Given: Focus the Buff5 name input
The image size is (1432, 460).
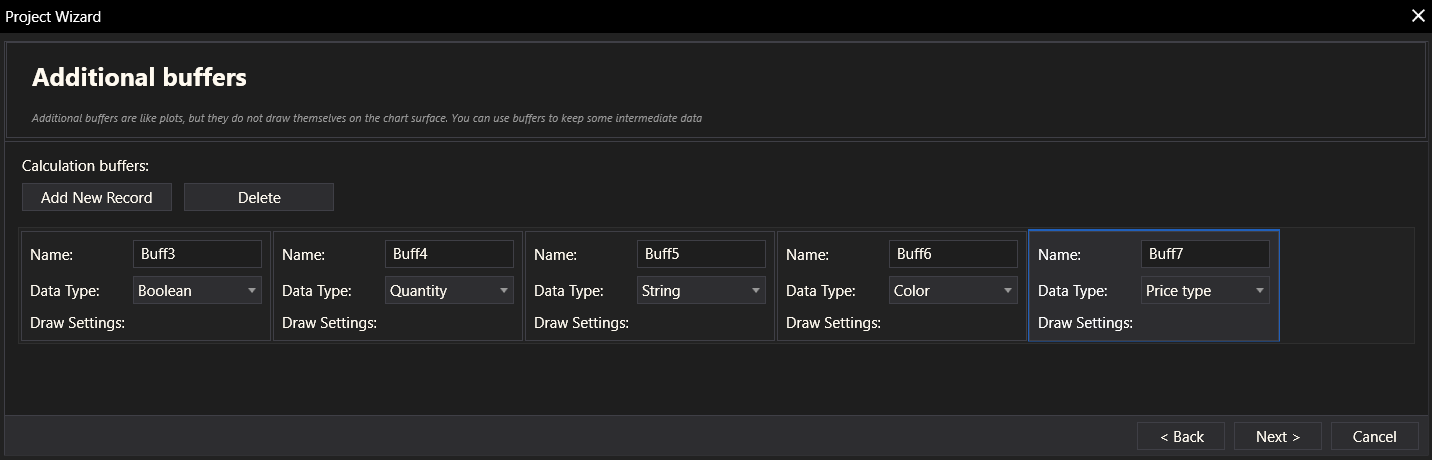Looking at the screenshot, I should [701, 254].
